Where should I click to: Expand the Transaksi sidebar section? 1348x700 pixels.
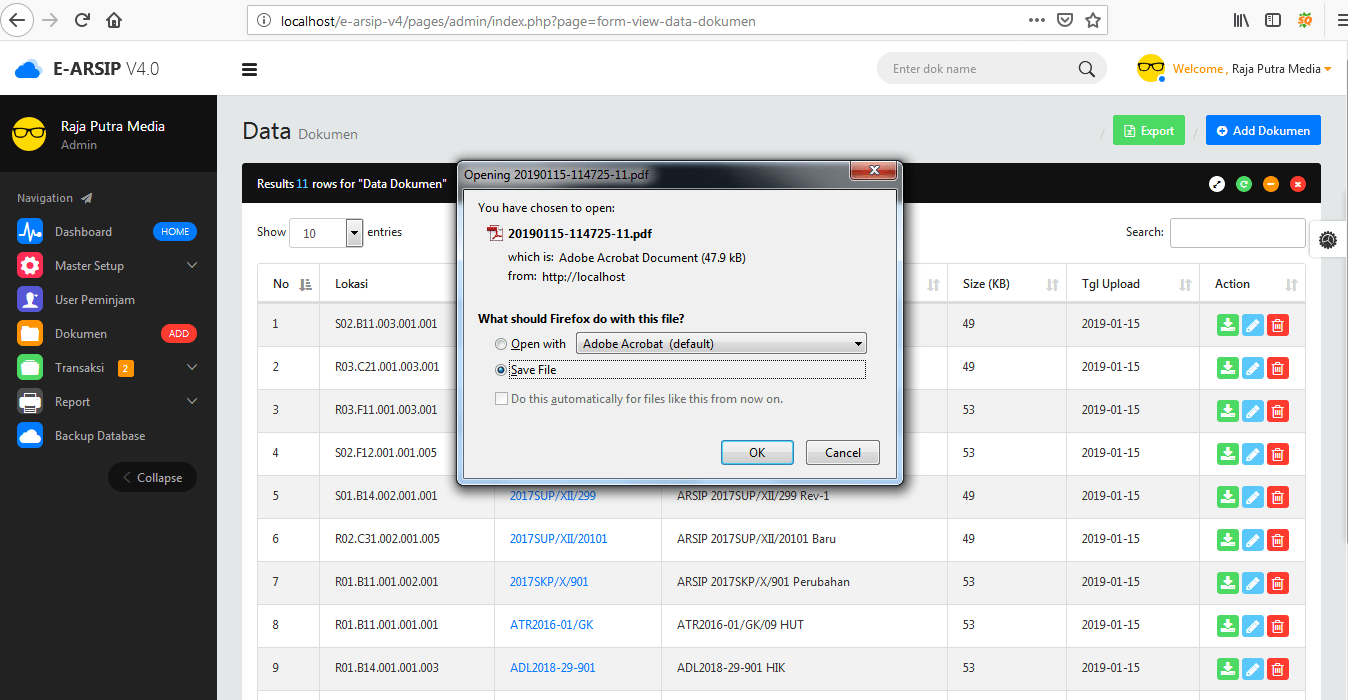coord(83,367)
